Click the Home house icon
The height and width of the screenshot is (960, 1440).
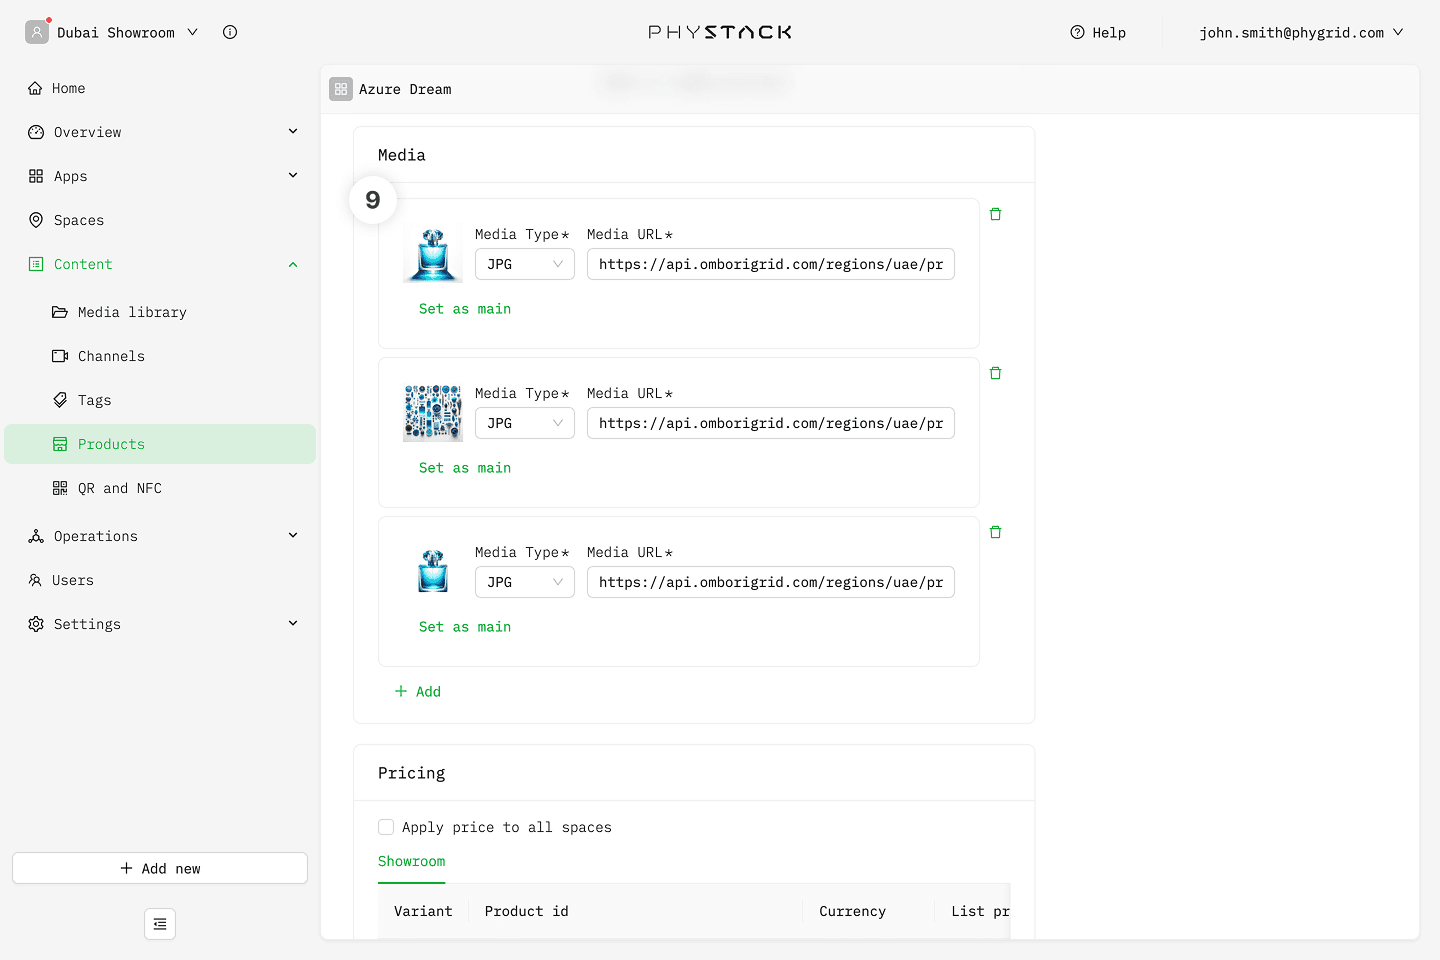[x=35, y=88]
